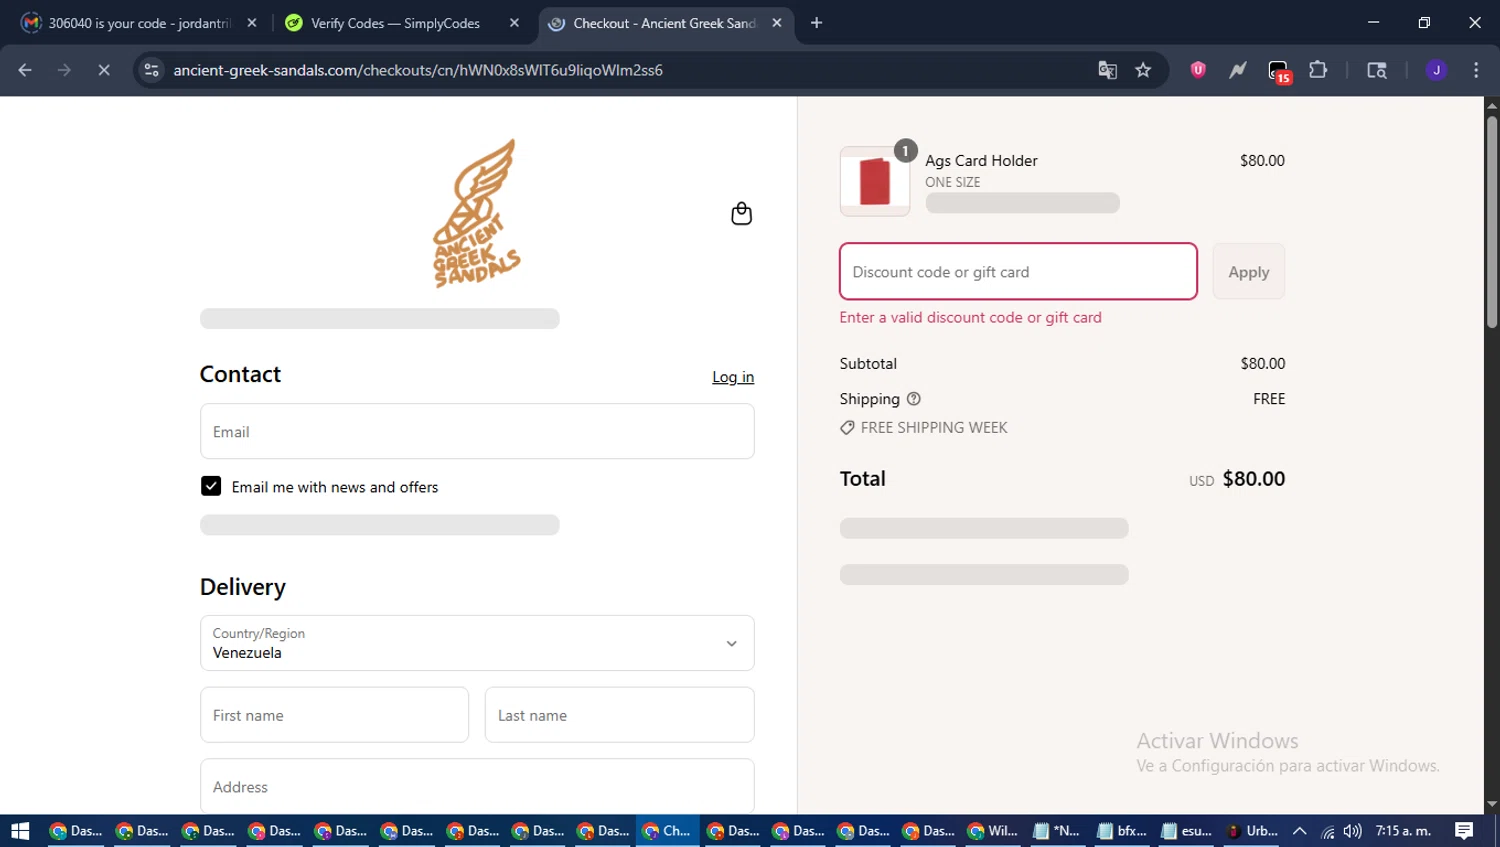Open the Urb... taskbar app
Screen dimensions: 1500x847
click(x=1251, y=831)
